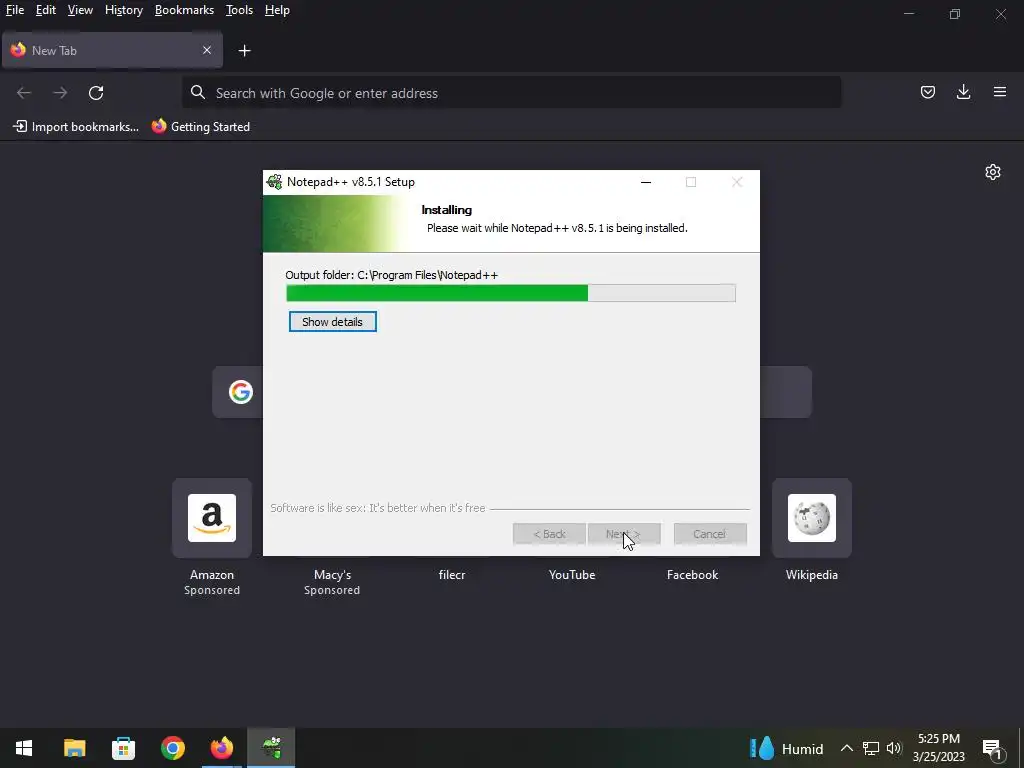Click the Notepad++ installer icon in the title bar
The image size is (1024, 768).
point(275,182)
